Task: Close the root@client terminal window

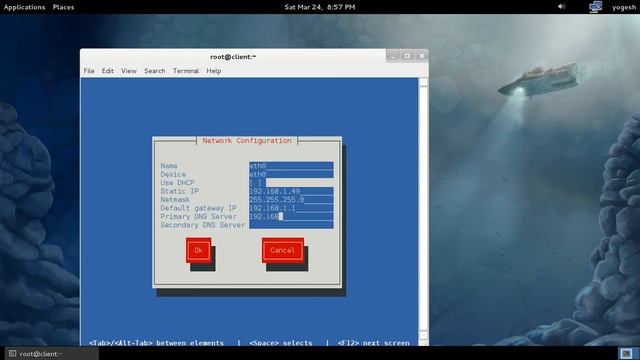Action: coord(422,56)
